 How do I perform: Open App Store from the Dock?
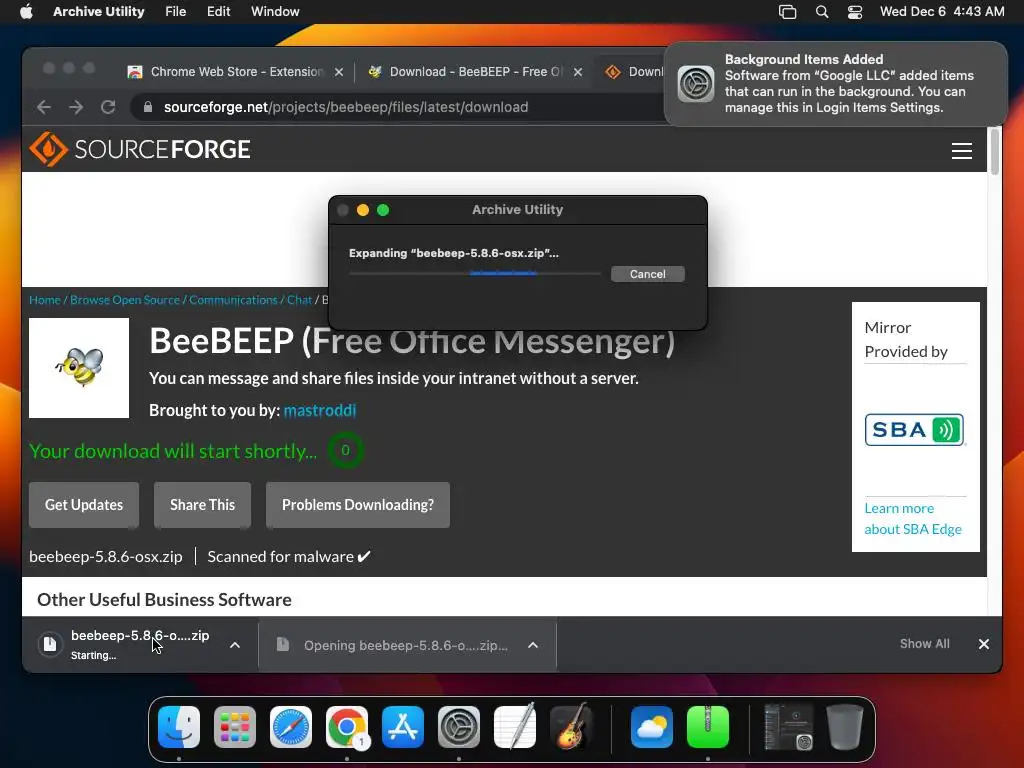coord(403,727)
